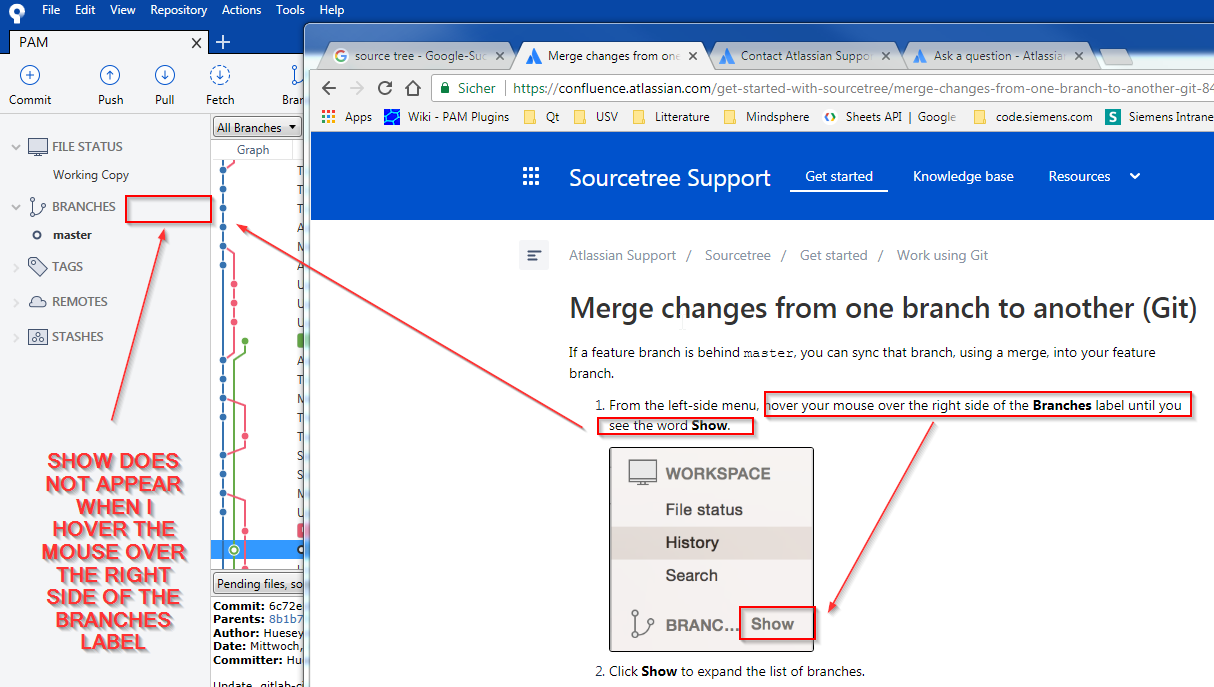Open the Atlassian app switcher grid icon
The width and height of the screenshot is (1214, 687).
pos(531,177)
